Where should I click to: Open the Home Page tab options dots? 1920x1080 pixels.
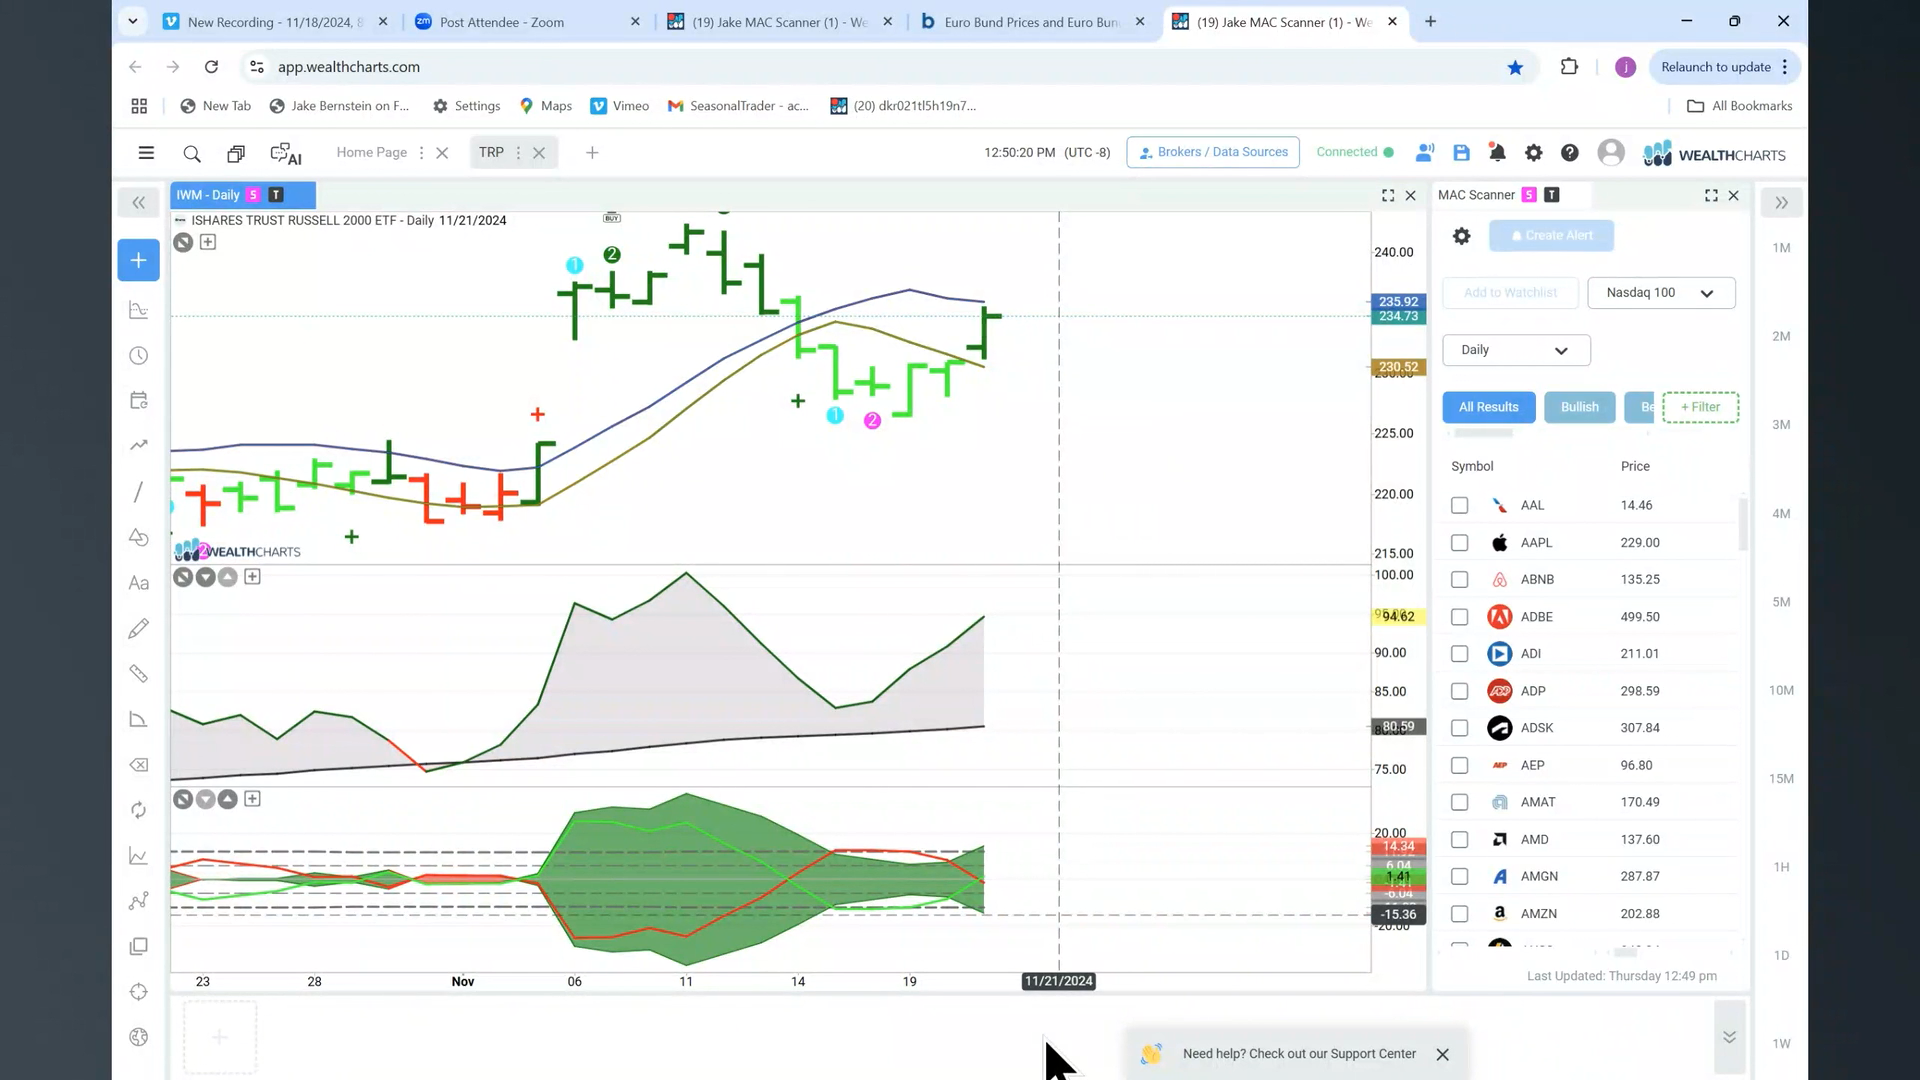pos(421,153)
